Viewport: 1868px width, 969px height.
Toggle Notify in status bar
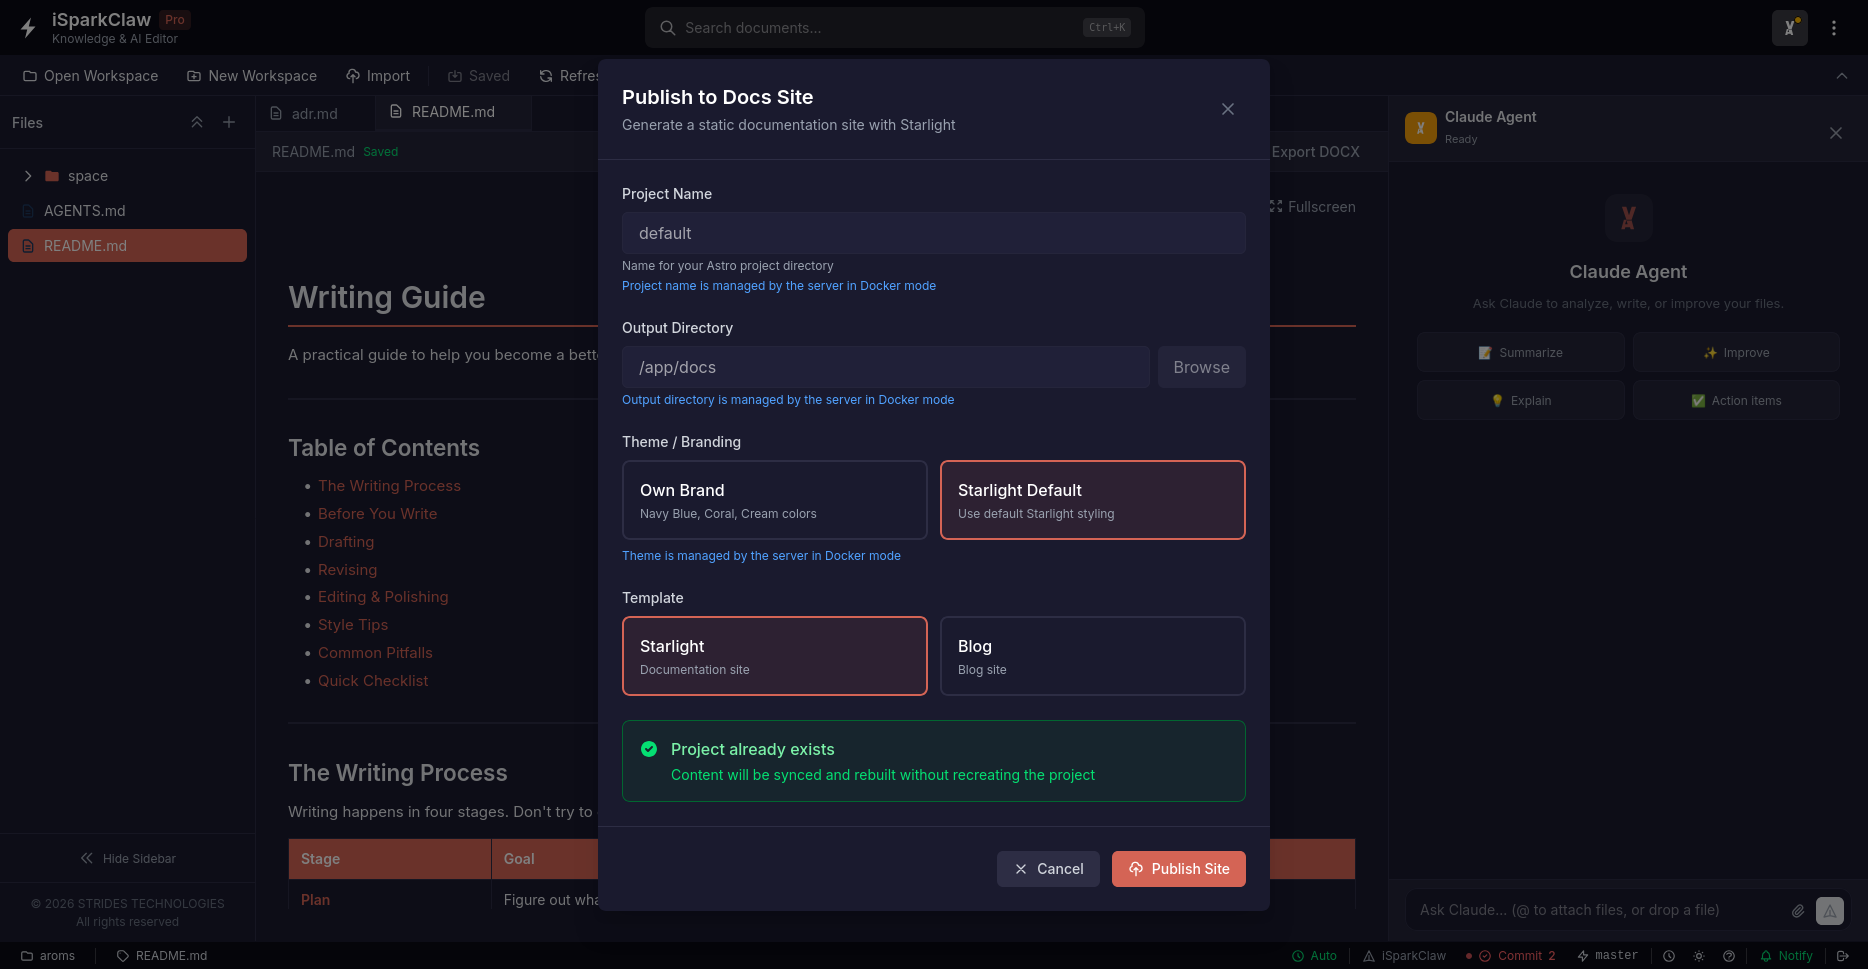pyautogui.click(x=1786, y=956)
